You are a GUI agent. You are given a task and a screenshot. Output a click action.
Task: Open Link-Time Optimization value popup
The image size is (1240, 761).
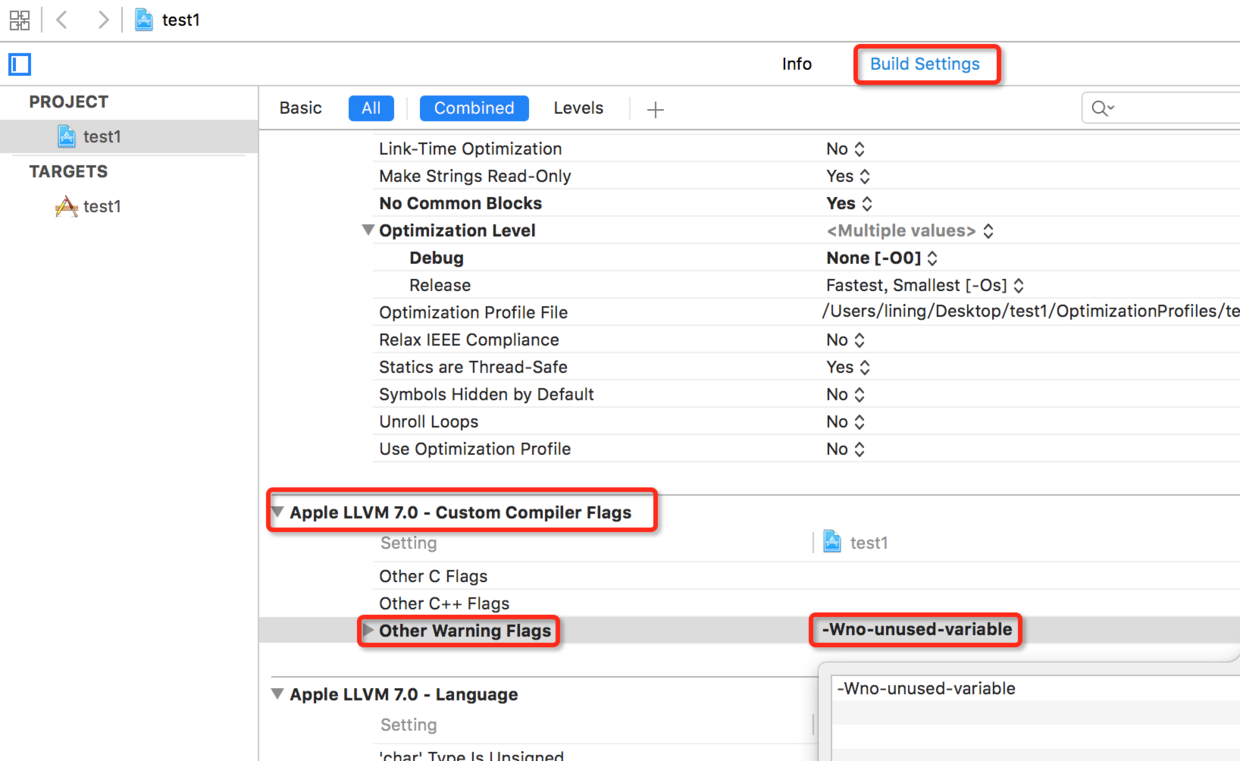(x=845, y=148)
